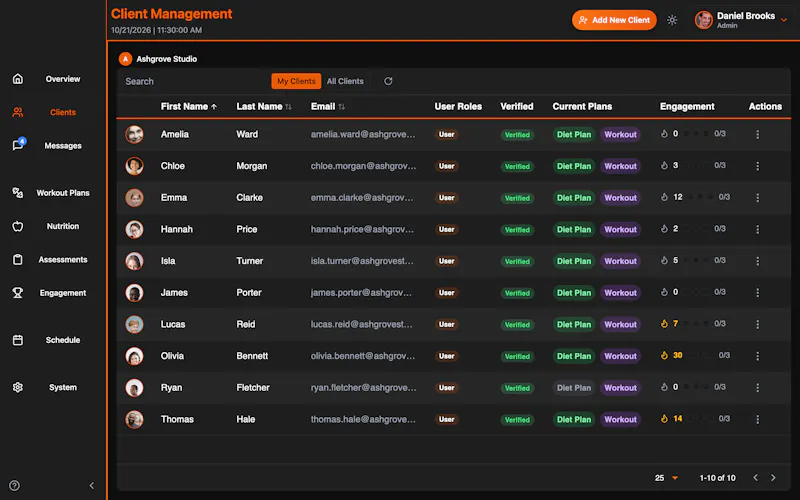Click Add New Client button
The height and width of the screenshot is (500, 800).
click(x=614, y=20)
